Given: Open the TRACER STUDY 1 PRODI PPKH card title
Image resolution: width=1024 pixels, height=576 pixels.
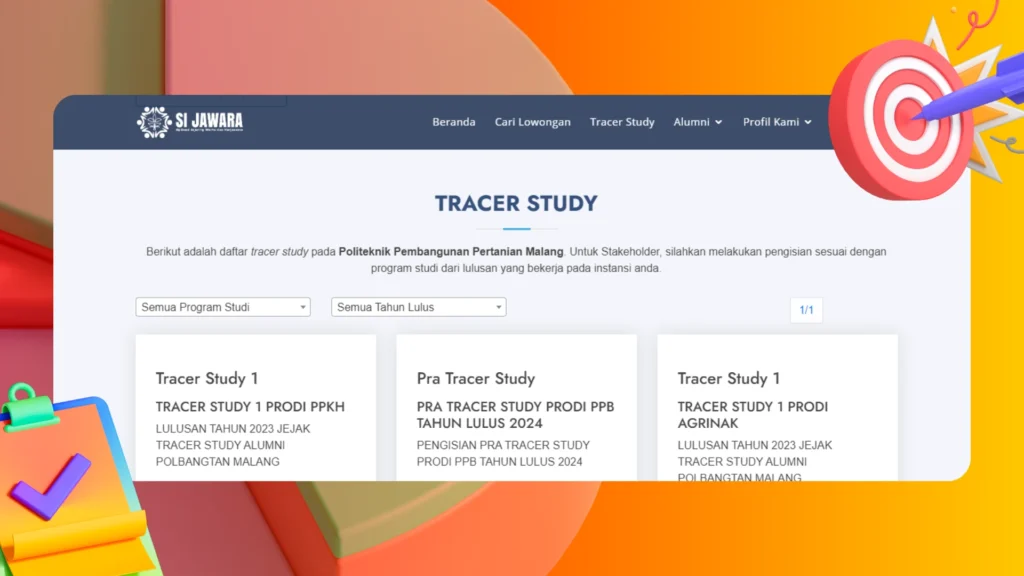Looking at the screenshot, I should (250, 407).
